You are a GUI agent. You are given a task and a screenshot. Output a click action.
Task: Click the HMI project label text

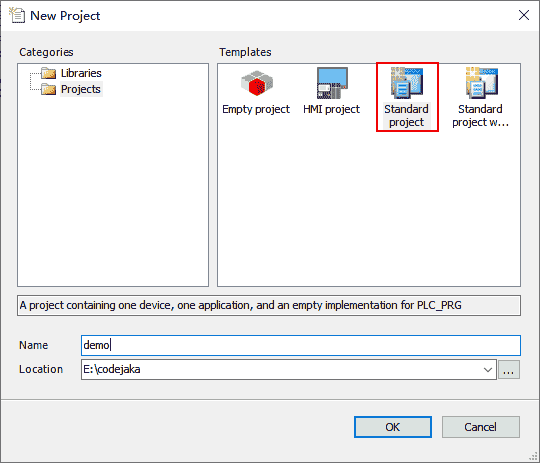tap(331, 109)
